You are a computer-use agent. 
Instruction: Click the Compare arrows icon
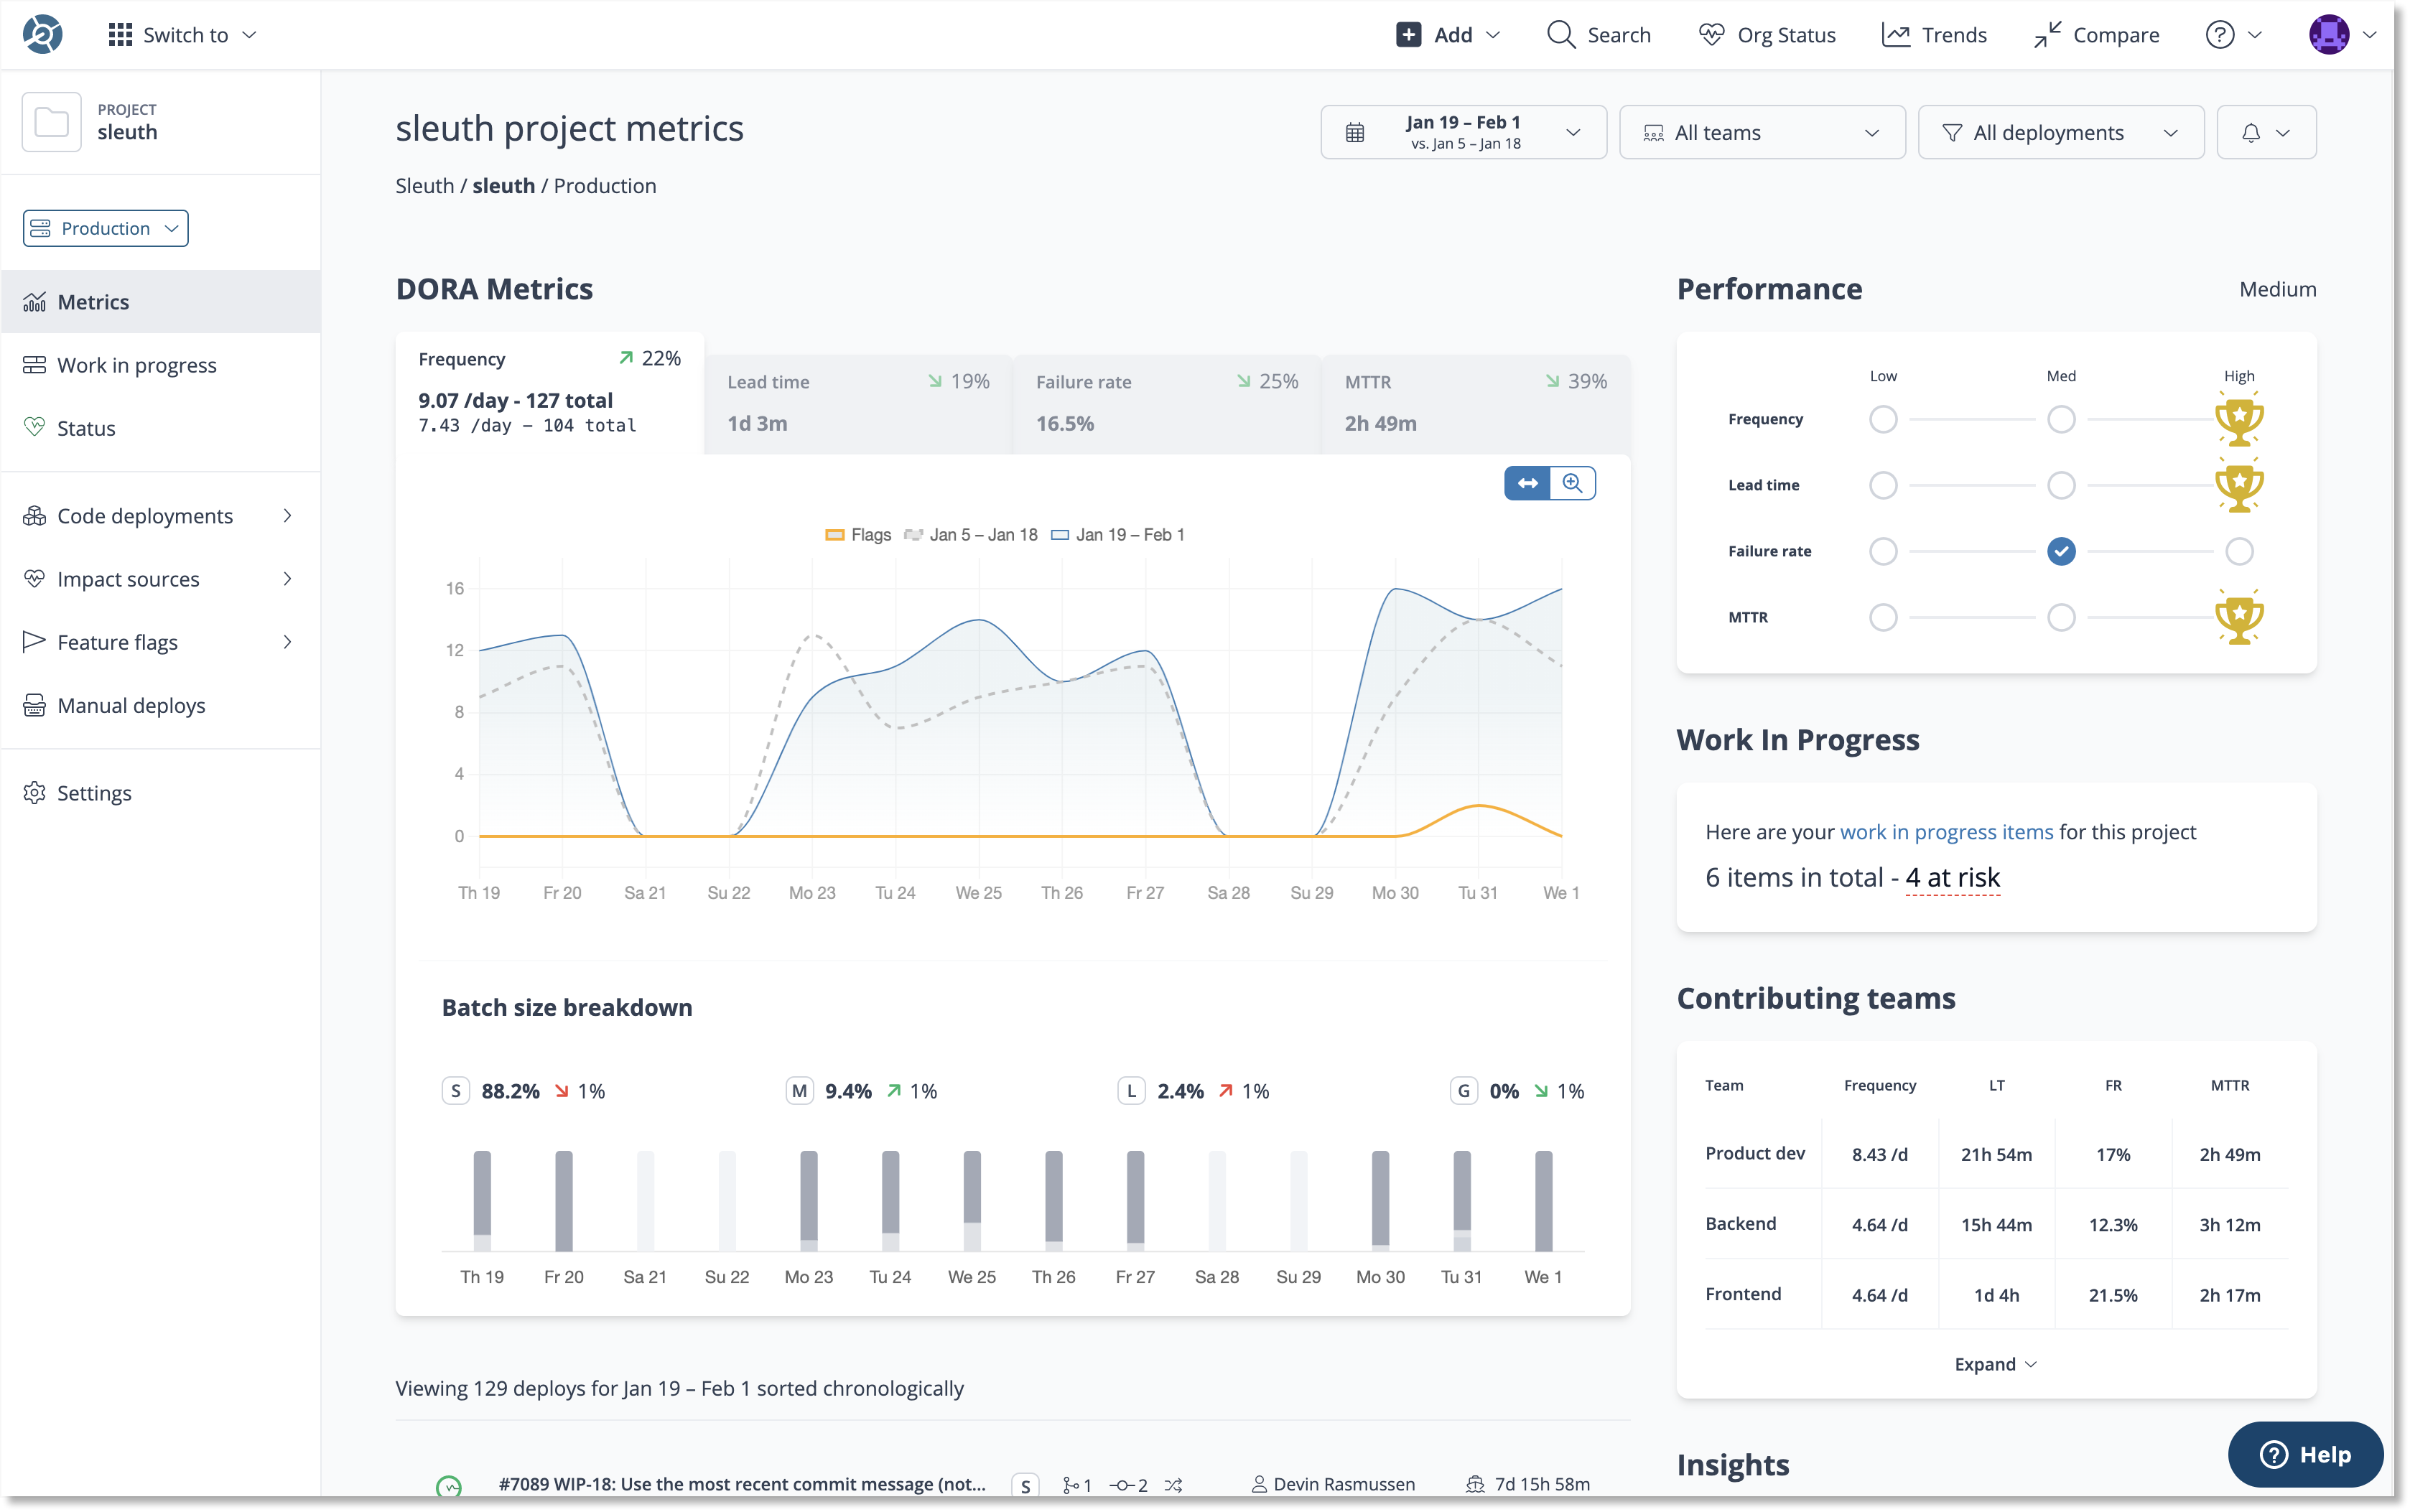[2047, 35]
